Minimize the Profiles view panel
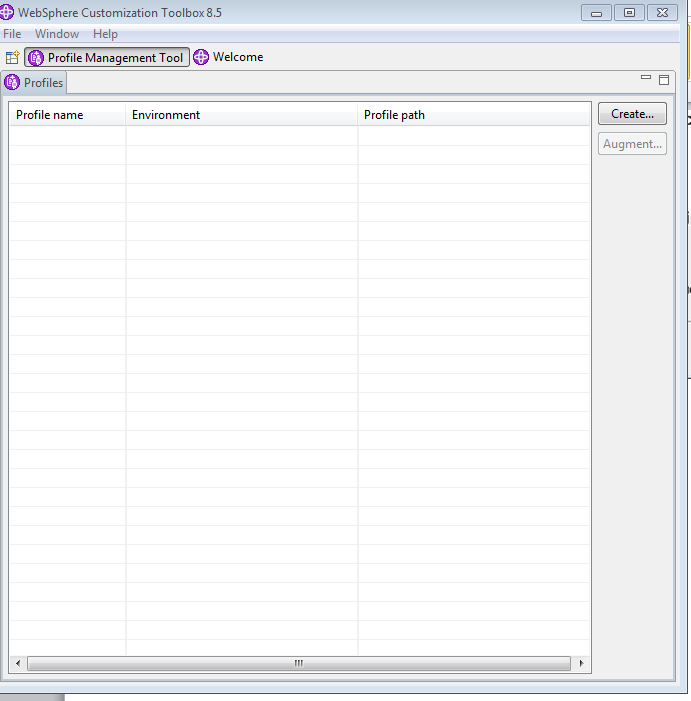691x701 pixels. [x=646, y=78]
